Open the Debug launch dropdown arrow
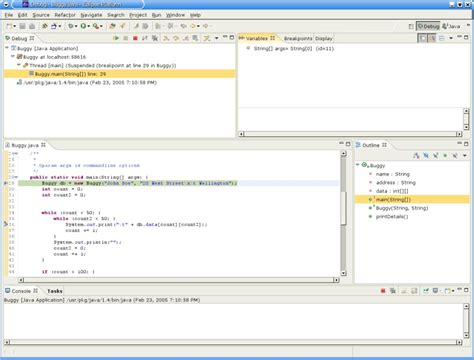474x360 pixels. coord(76,26)
